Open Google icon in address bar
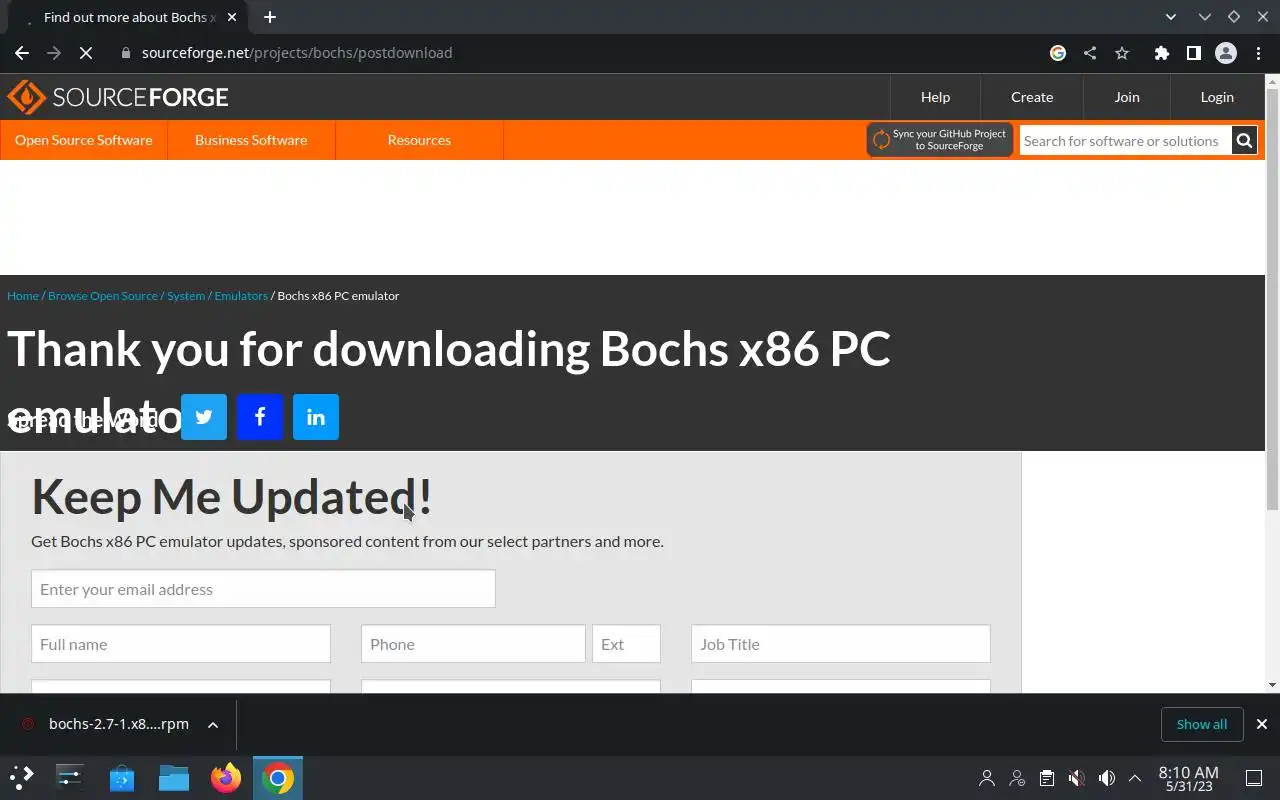 coord(1058,53)
